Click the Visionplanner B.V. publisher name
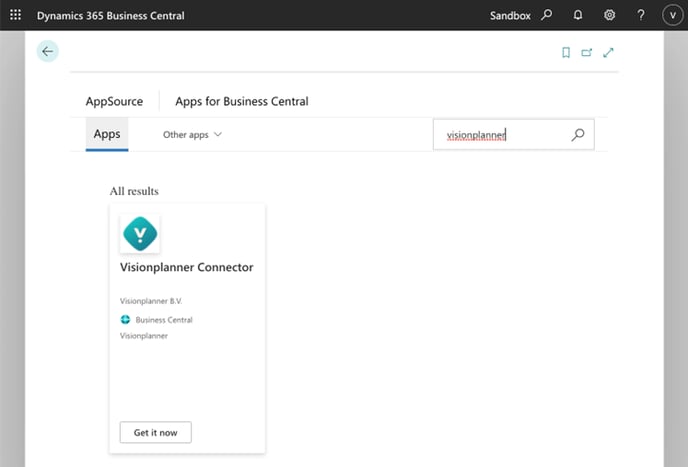The width and height of the screenshot is (688, 467). click(x=151, y=301)
